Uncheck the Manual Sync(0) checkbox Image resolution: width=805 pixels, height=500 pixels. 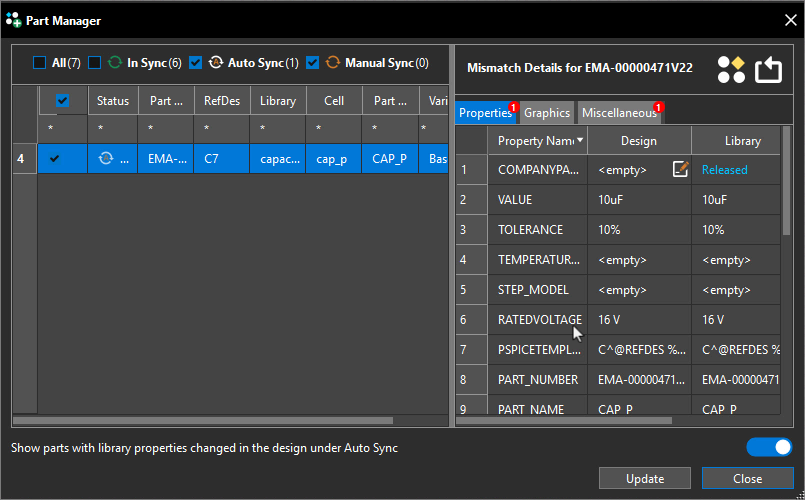312,63
